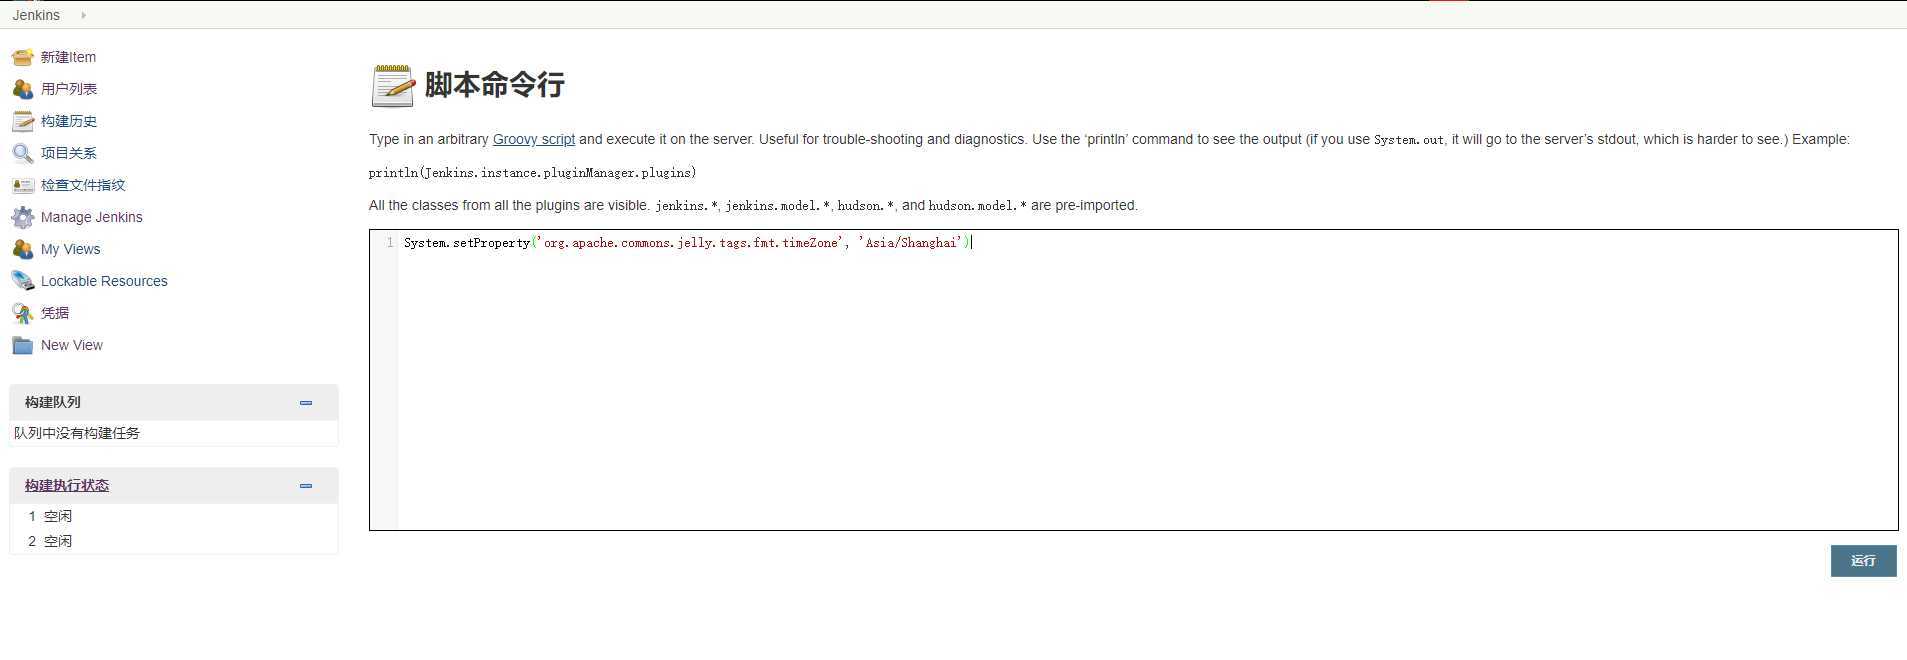Open 用户列表 in the sidebar
Image resolution: width=1907 pixels, height=660 pixels.
point(69,89)
